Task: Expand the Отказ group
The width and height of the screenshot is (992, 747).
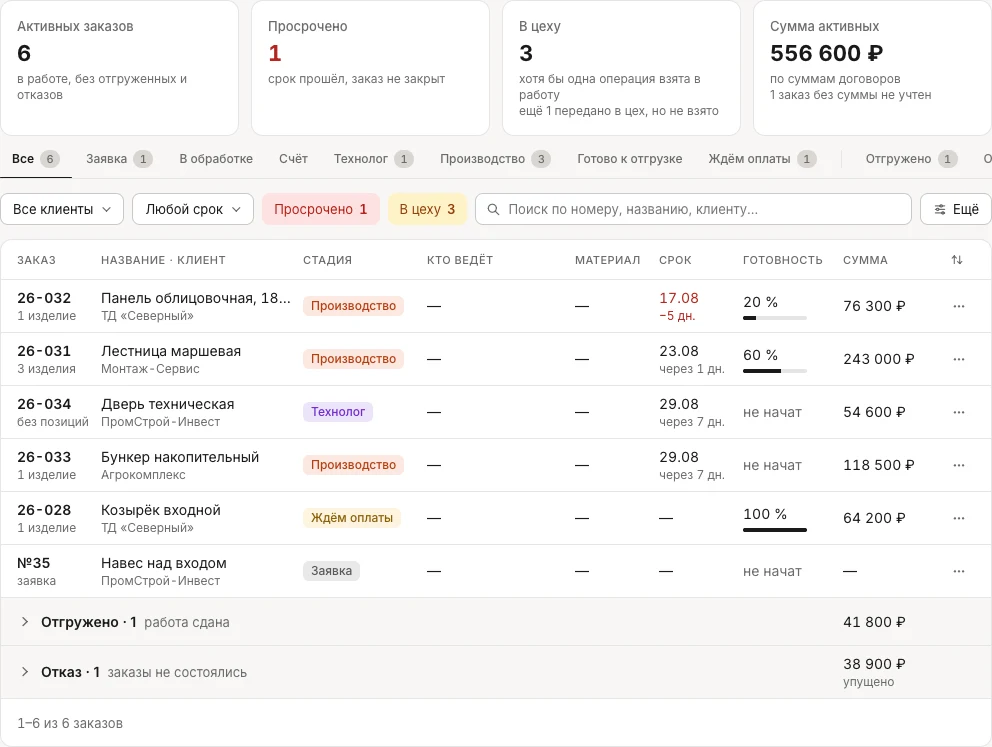Action: pos(25,672)
